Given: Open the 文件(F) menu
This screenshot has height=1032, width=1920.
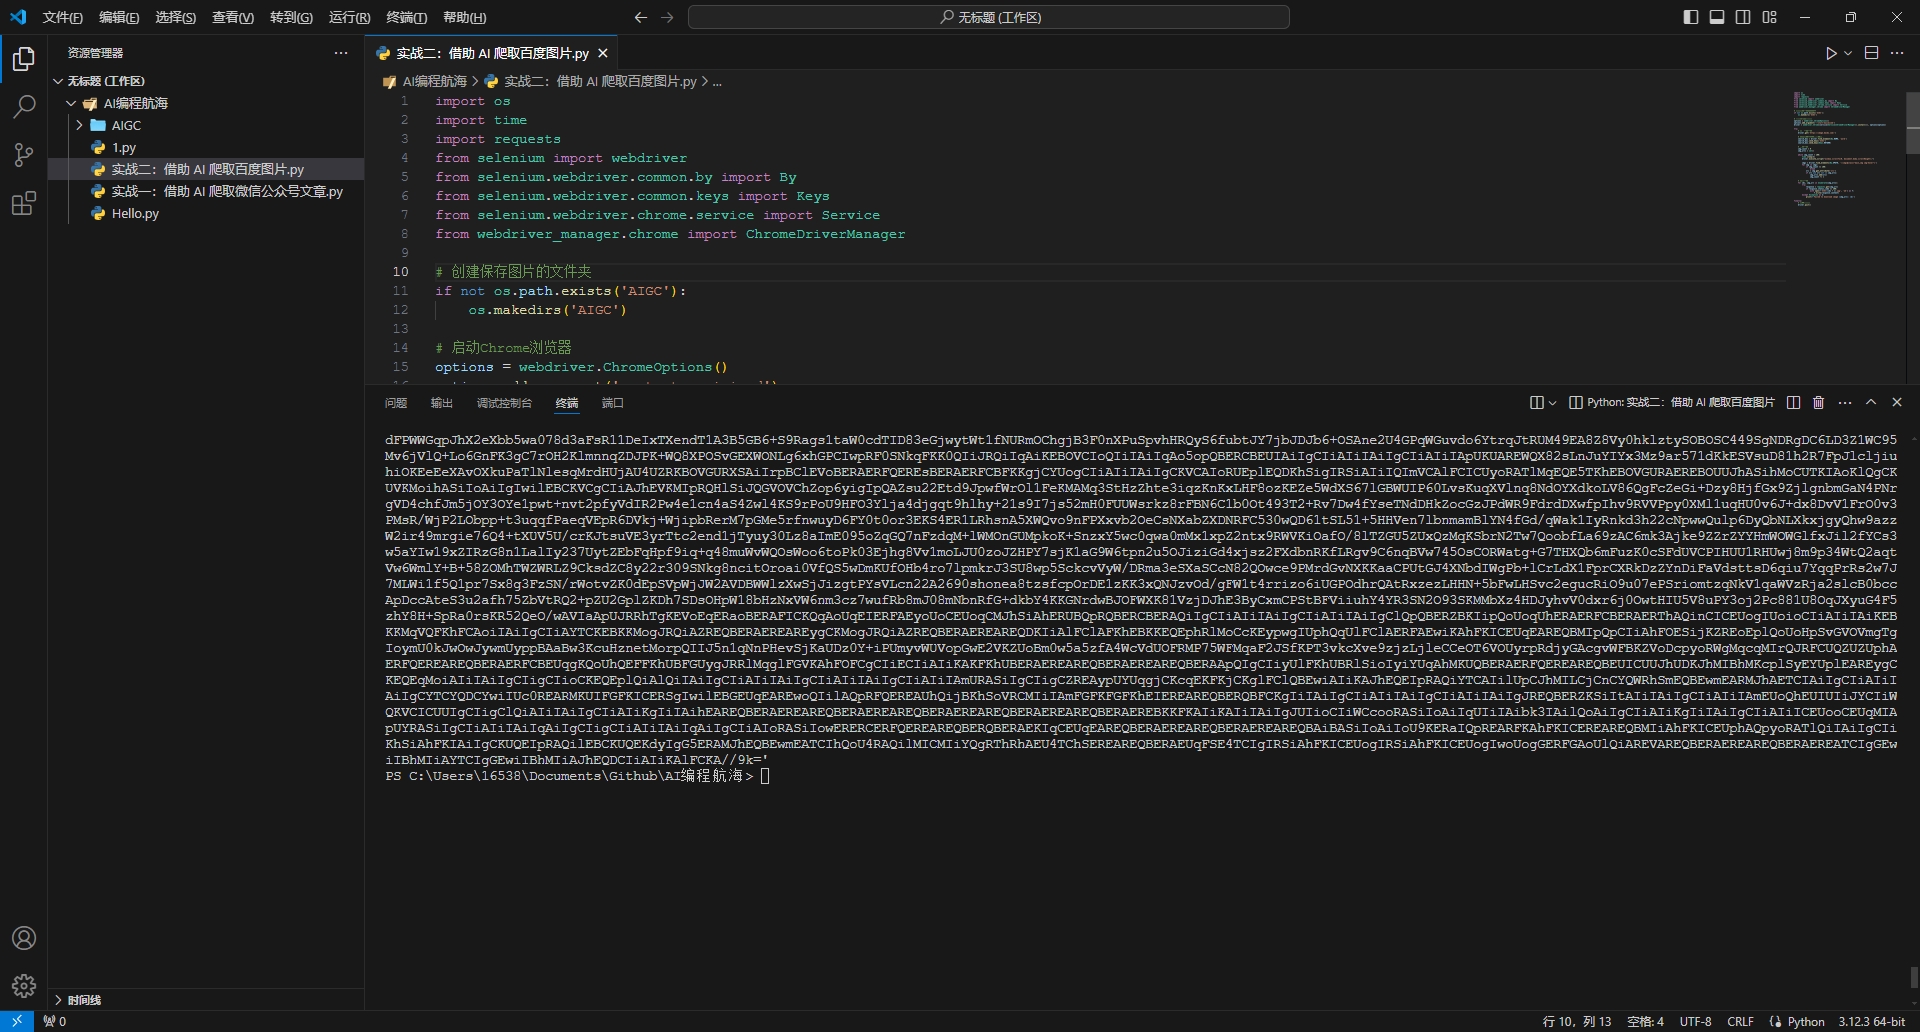Looking at the screenshot, I should click(x=62, y=17).
